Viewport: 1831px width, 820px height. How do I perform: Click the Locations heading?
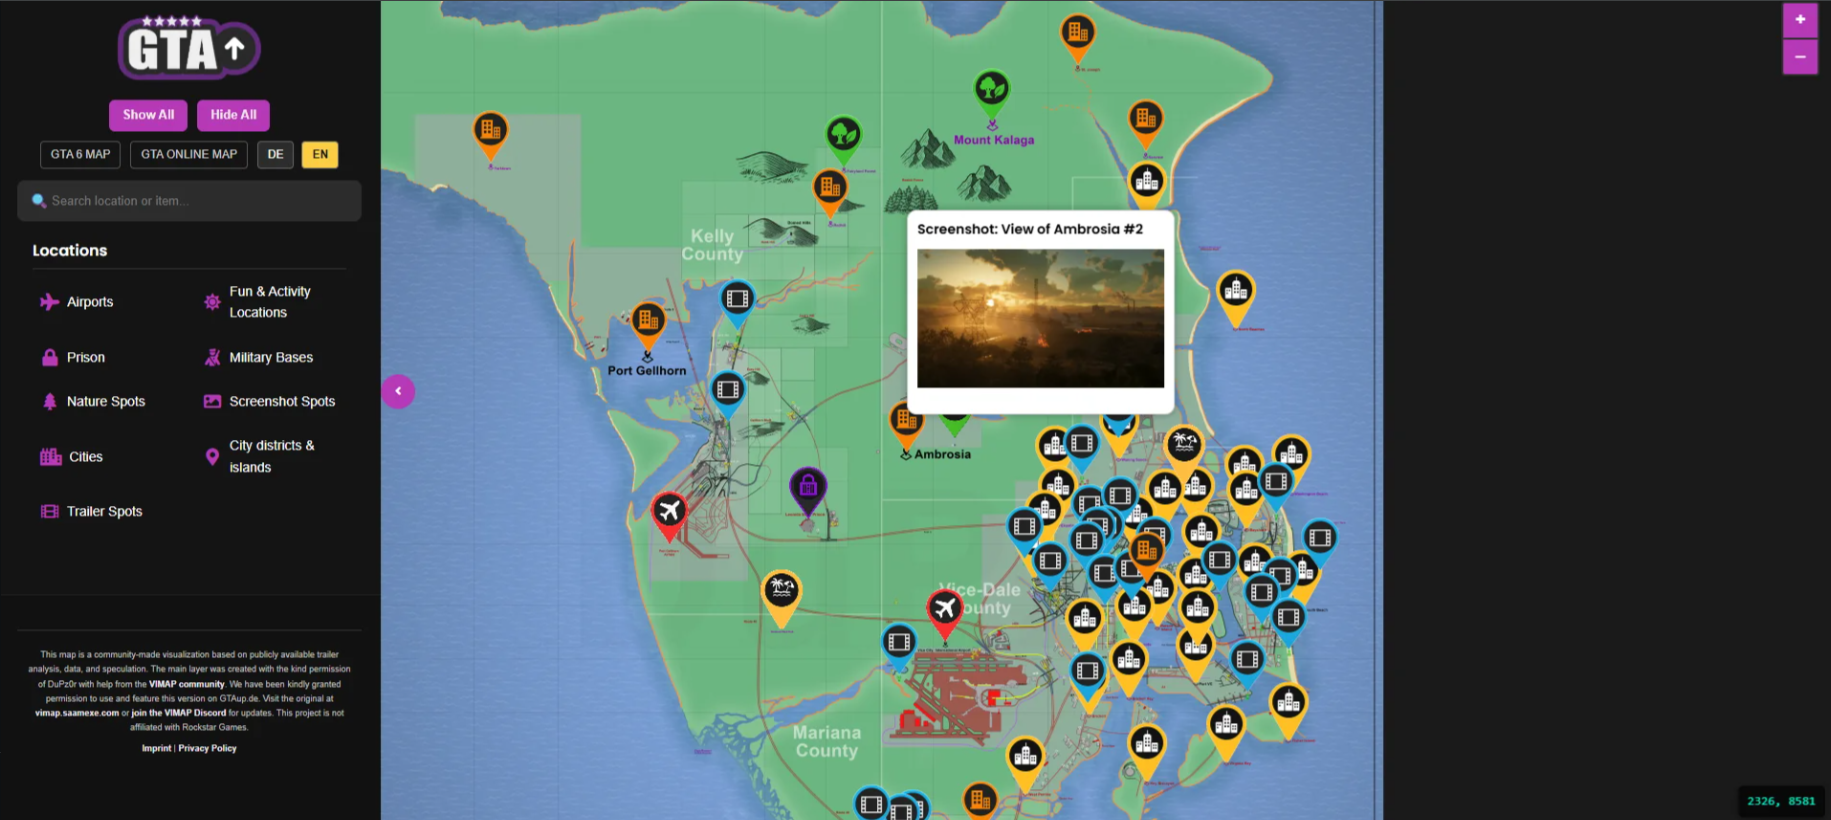click(x=70, y=251)
